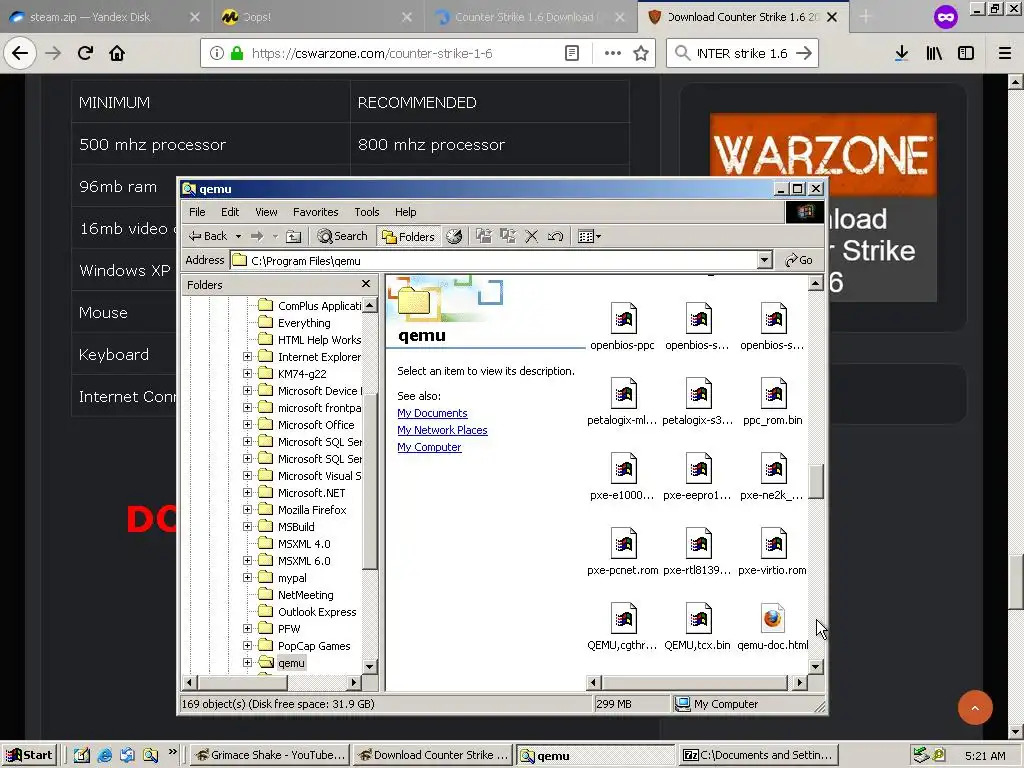Toggle Firefox reader view icon
1024x768 pixels.
(571, 54)
